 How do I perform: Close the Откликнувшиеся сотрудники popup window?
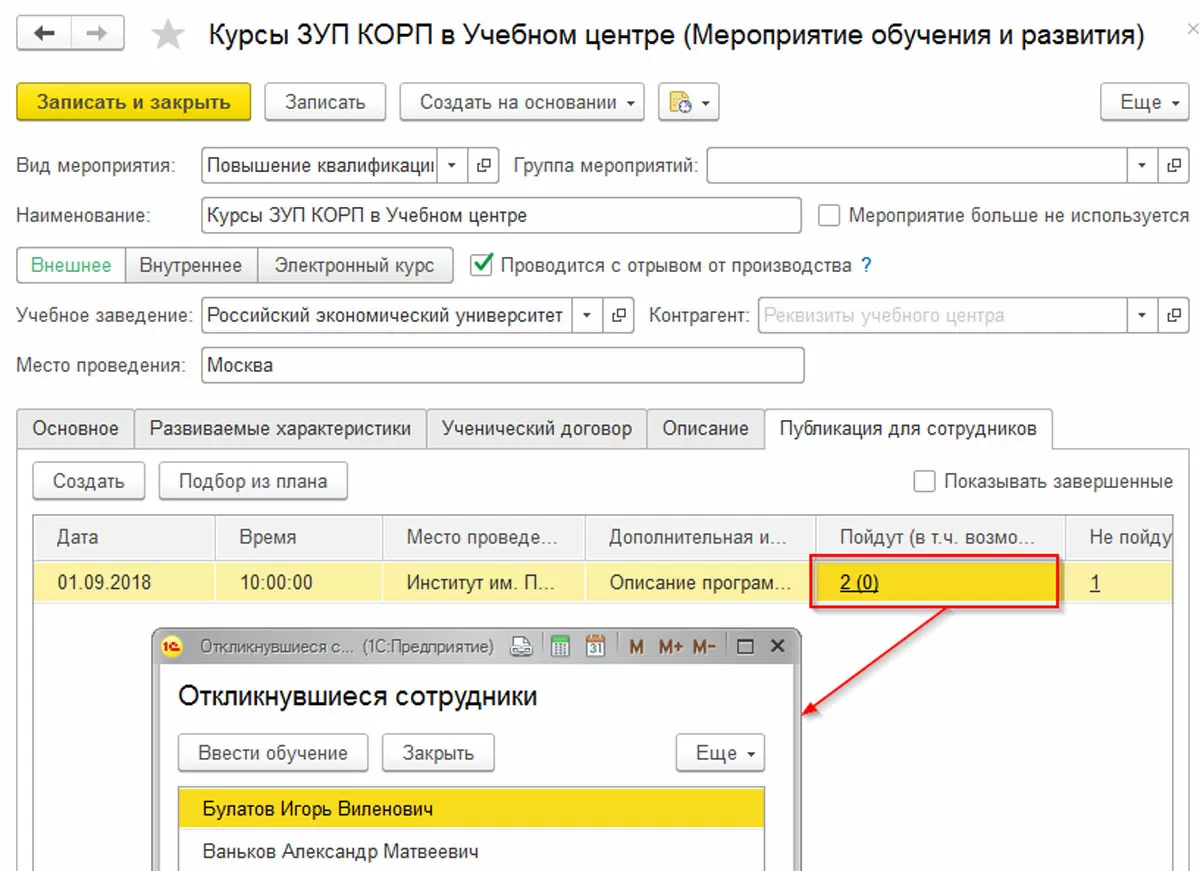point(777,647)
